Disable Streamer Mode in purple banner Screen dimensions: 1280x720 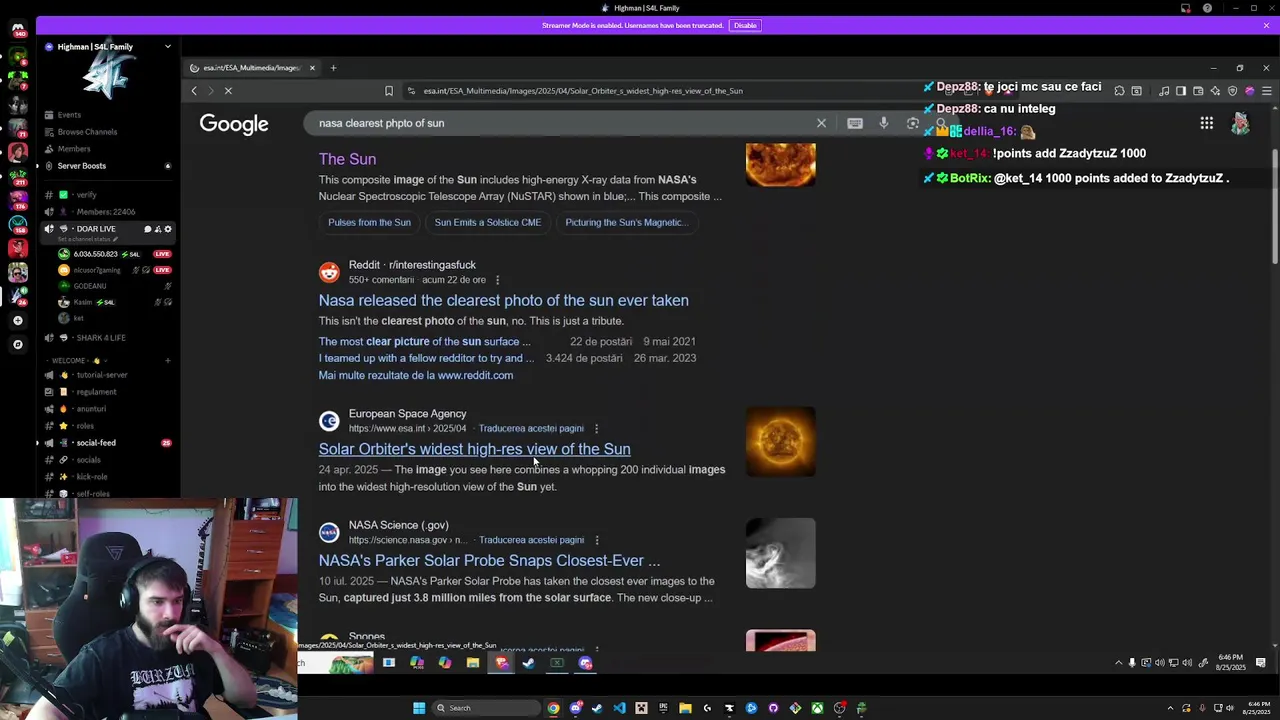point(745,25)
